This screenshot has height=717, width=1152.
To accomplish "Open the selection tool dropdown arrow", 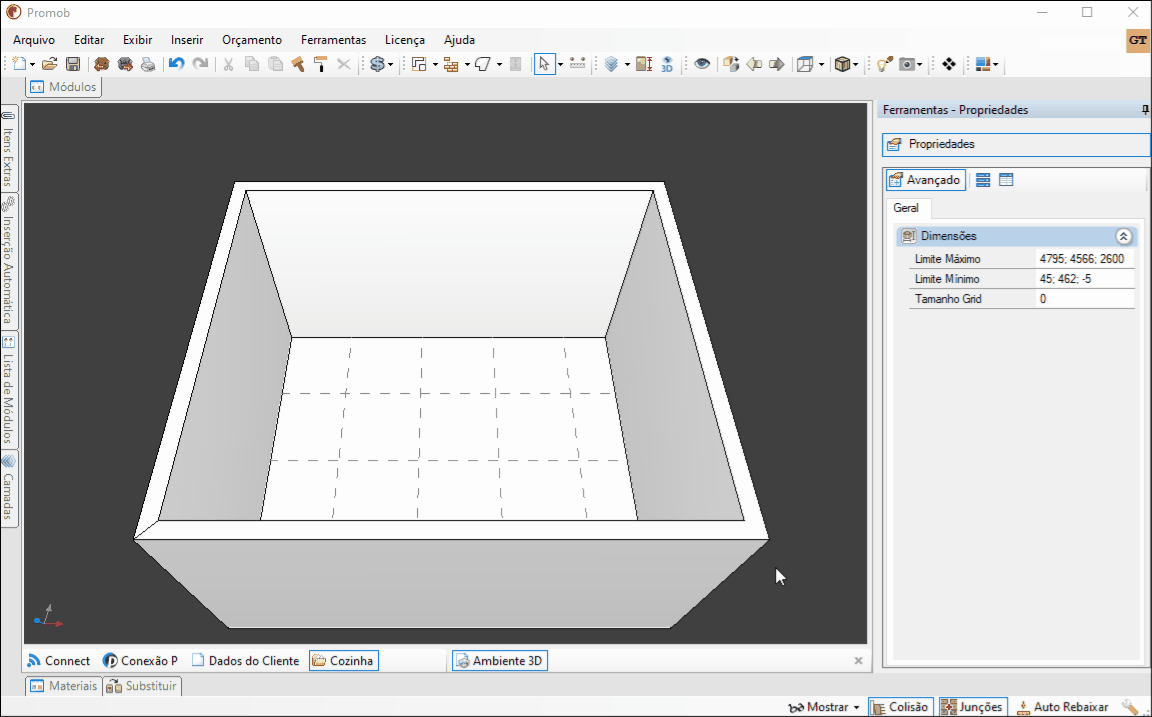I will (x=560, y=65).
